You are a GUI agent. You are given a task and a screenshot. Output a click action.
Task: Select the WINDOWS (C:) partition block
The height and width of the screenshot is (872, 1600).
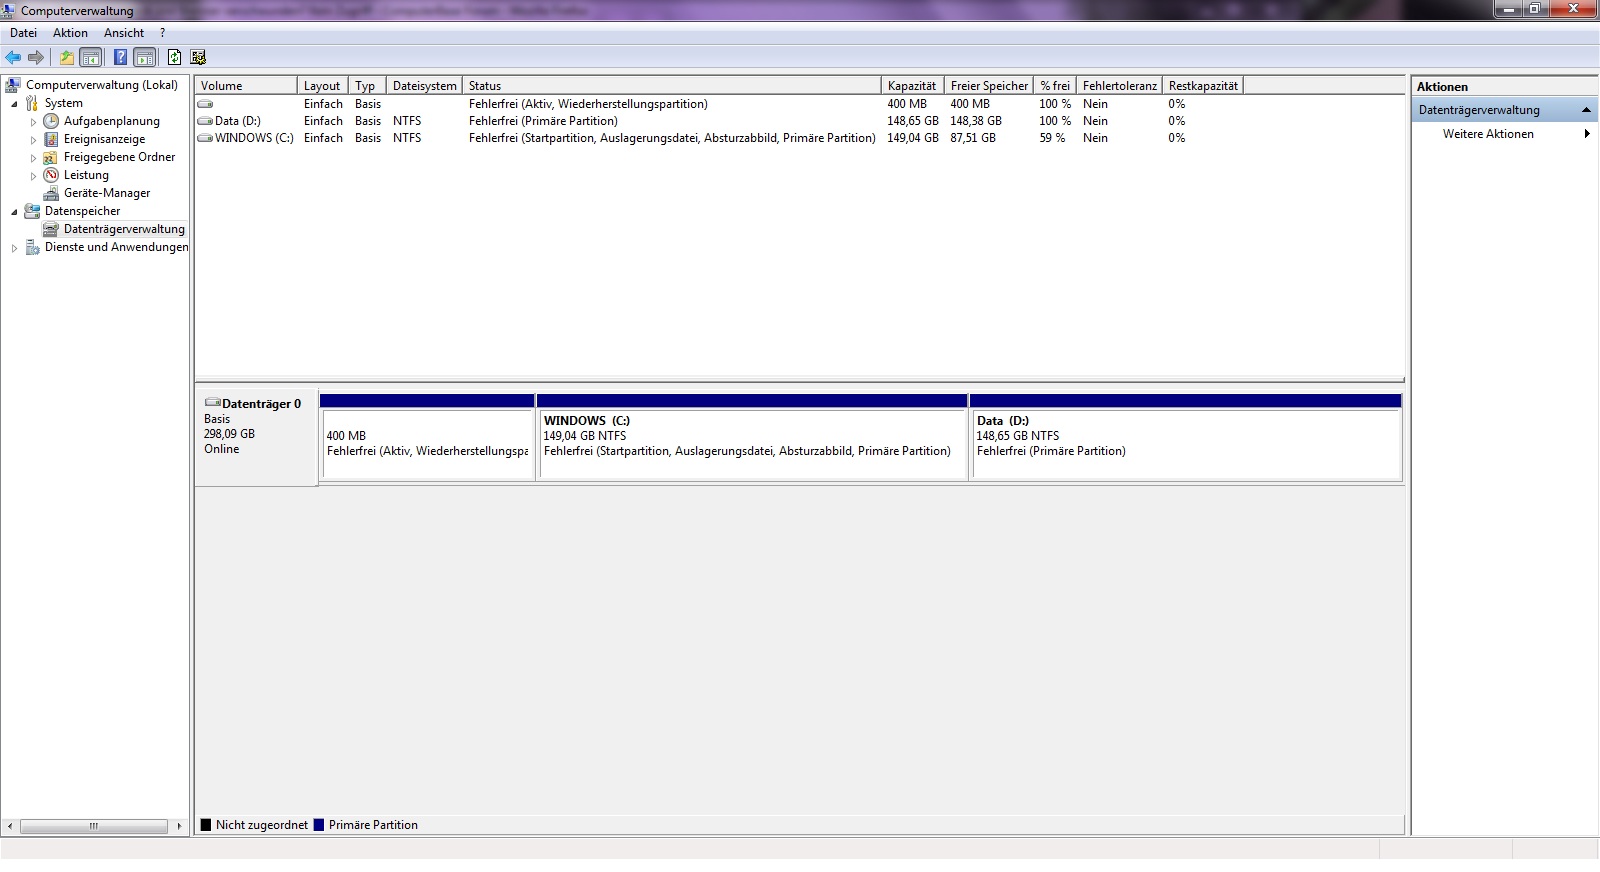coord(752,437)
